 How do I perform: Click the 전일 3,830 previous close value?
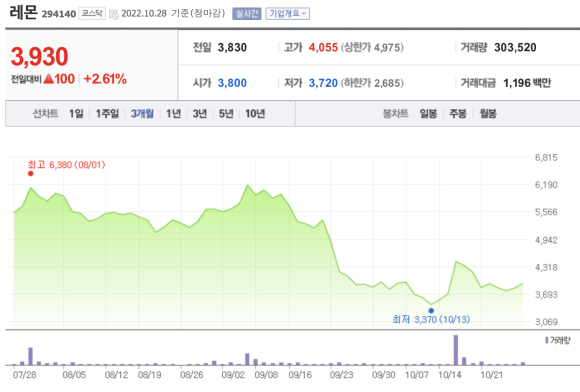coord(232,47)
